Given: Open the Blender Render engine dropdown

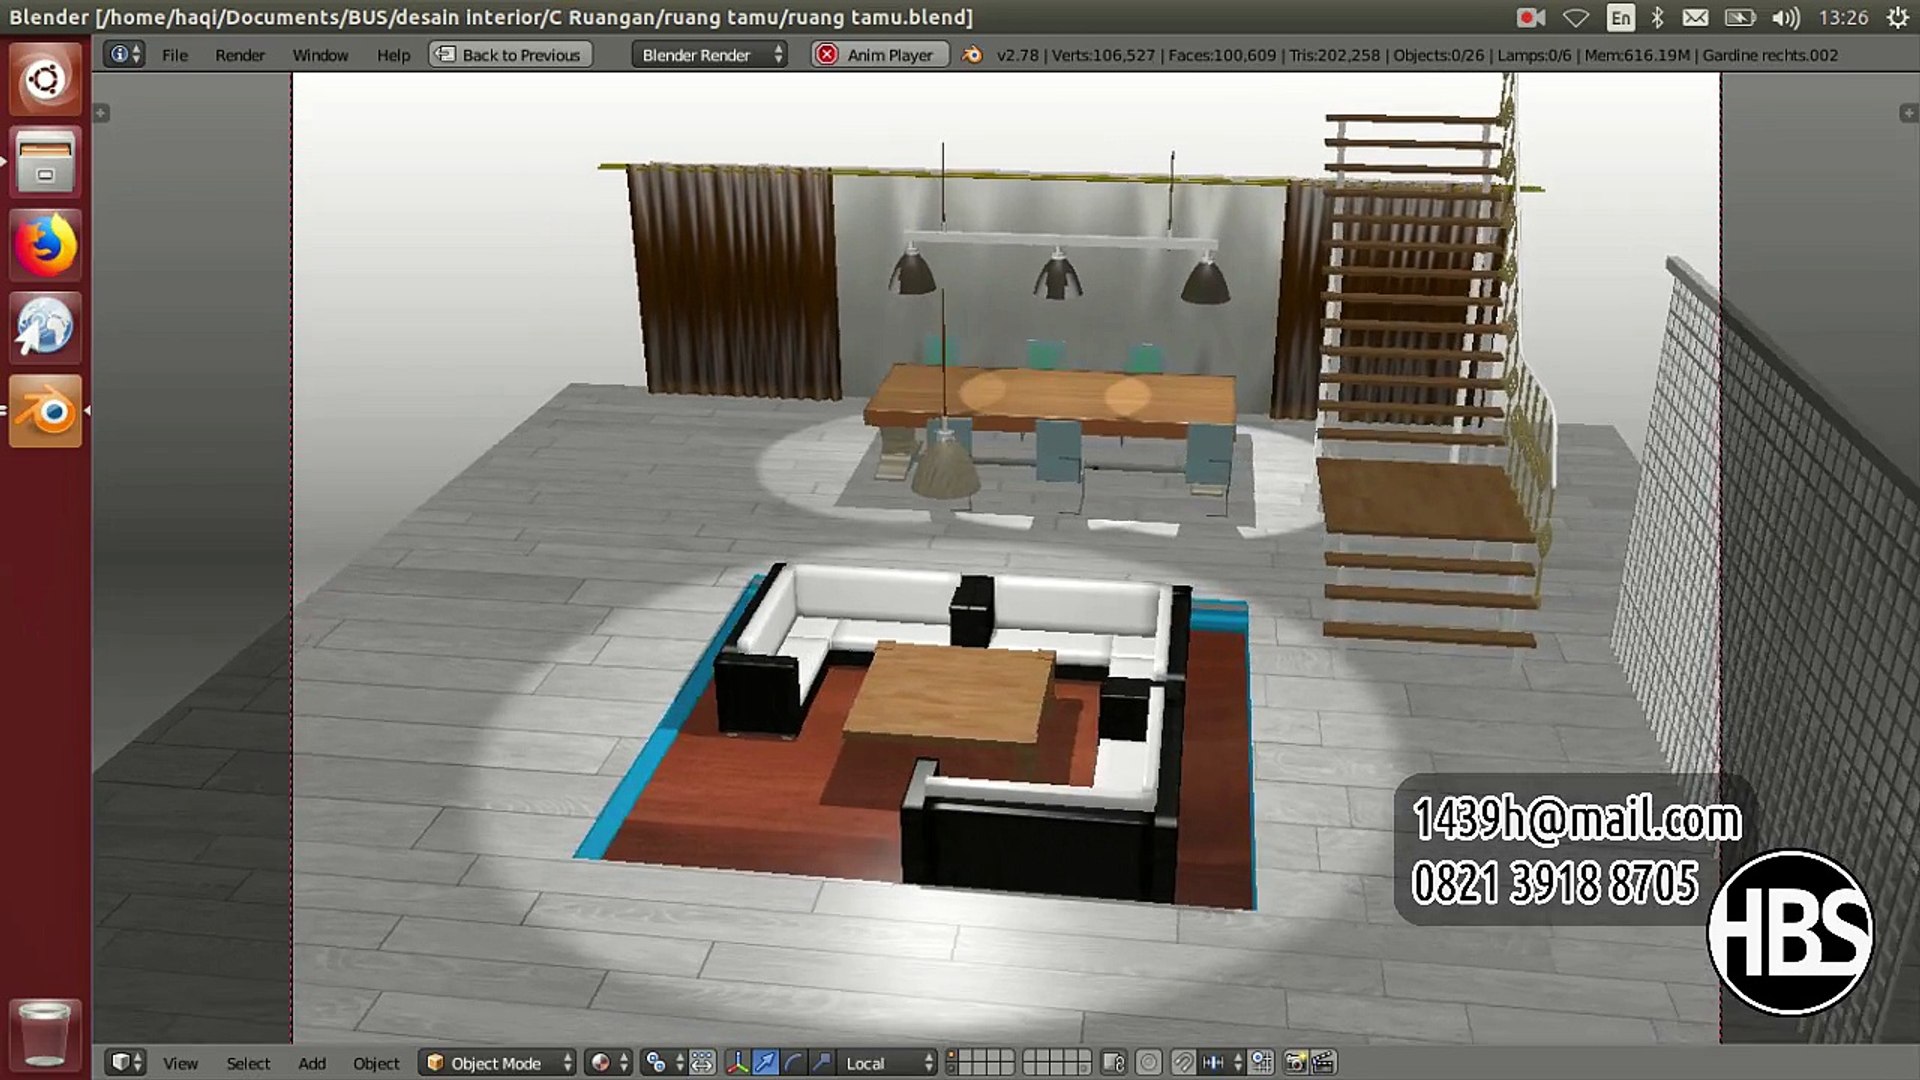Looking at the screenshot, I should pyautogui.click(x=710, y=55).
